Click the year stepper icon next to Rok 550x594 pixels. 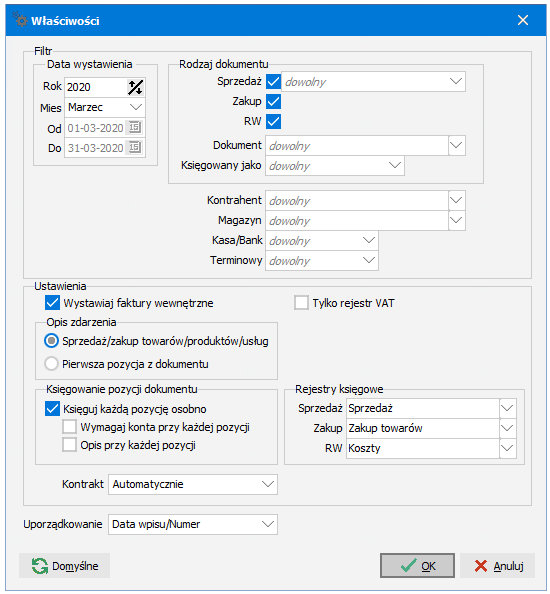(135, 88)
